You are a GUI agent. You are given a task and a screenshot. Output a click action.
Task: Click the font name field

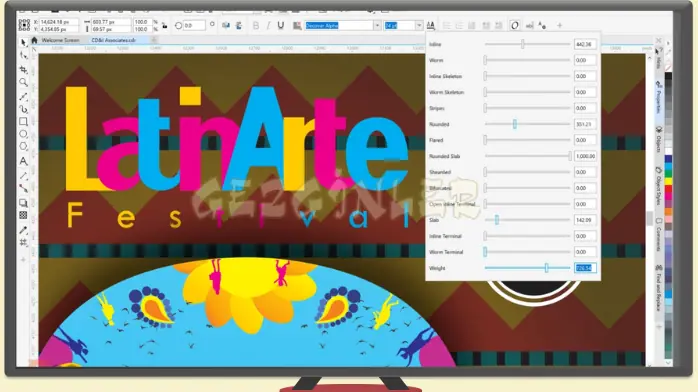coord(339,25)
